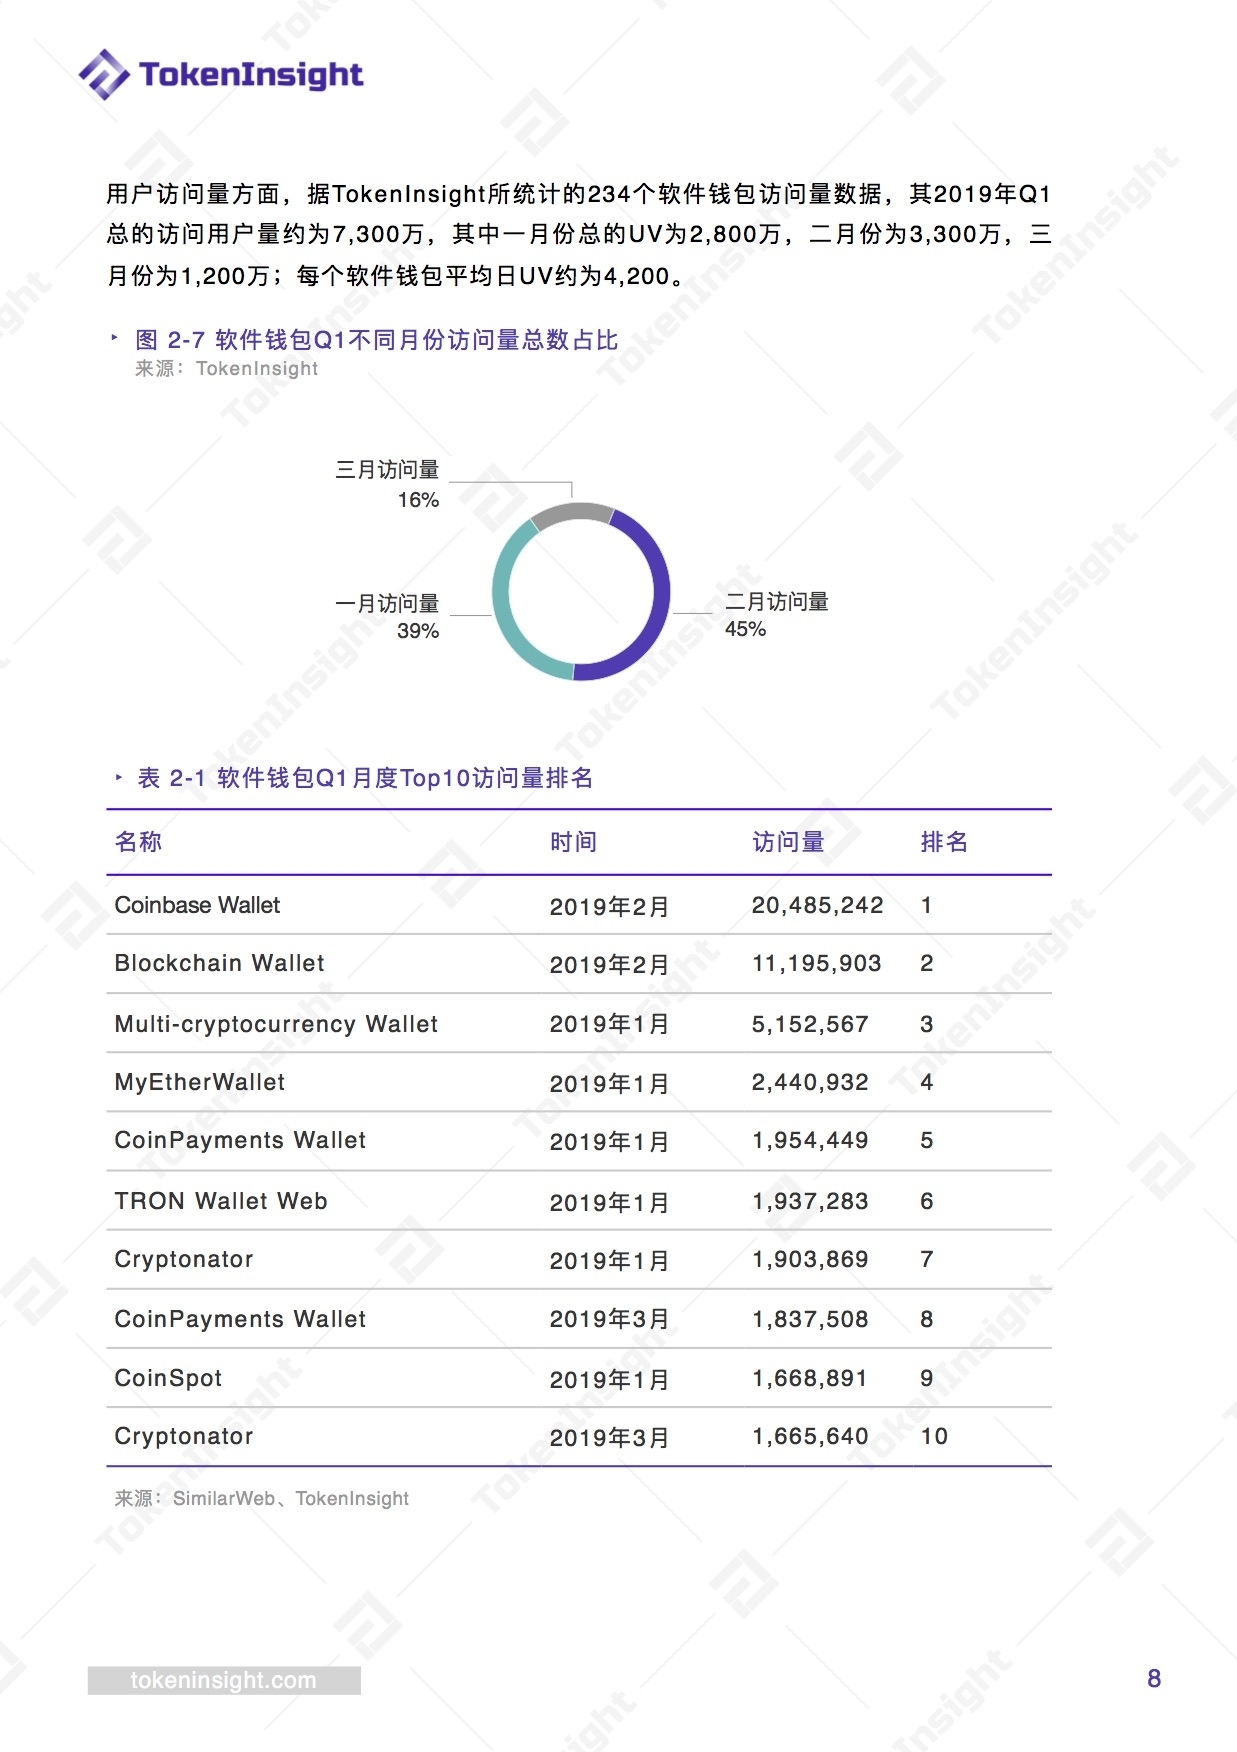
Task: Select the 'CoinSpot' table cell
Action: (x=169, y=1378)
